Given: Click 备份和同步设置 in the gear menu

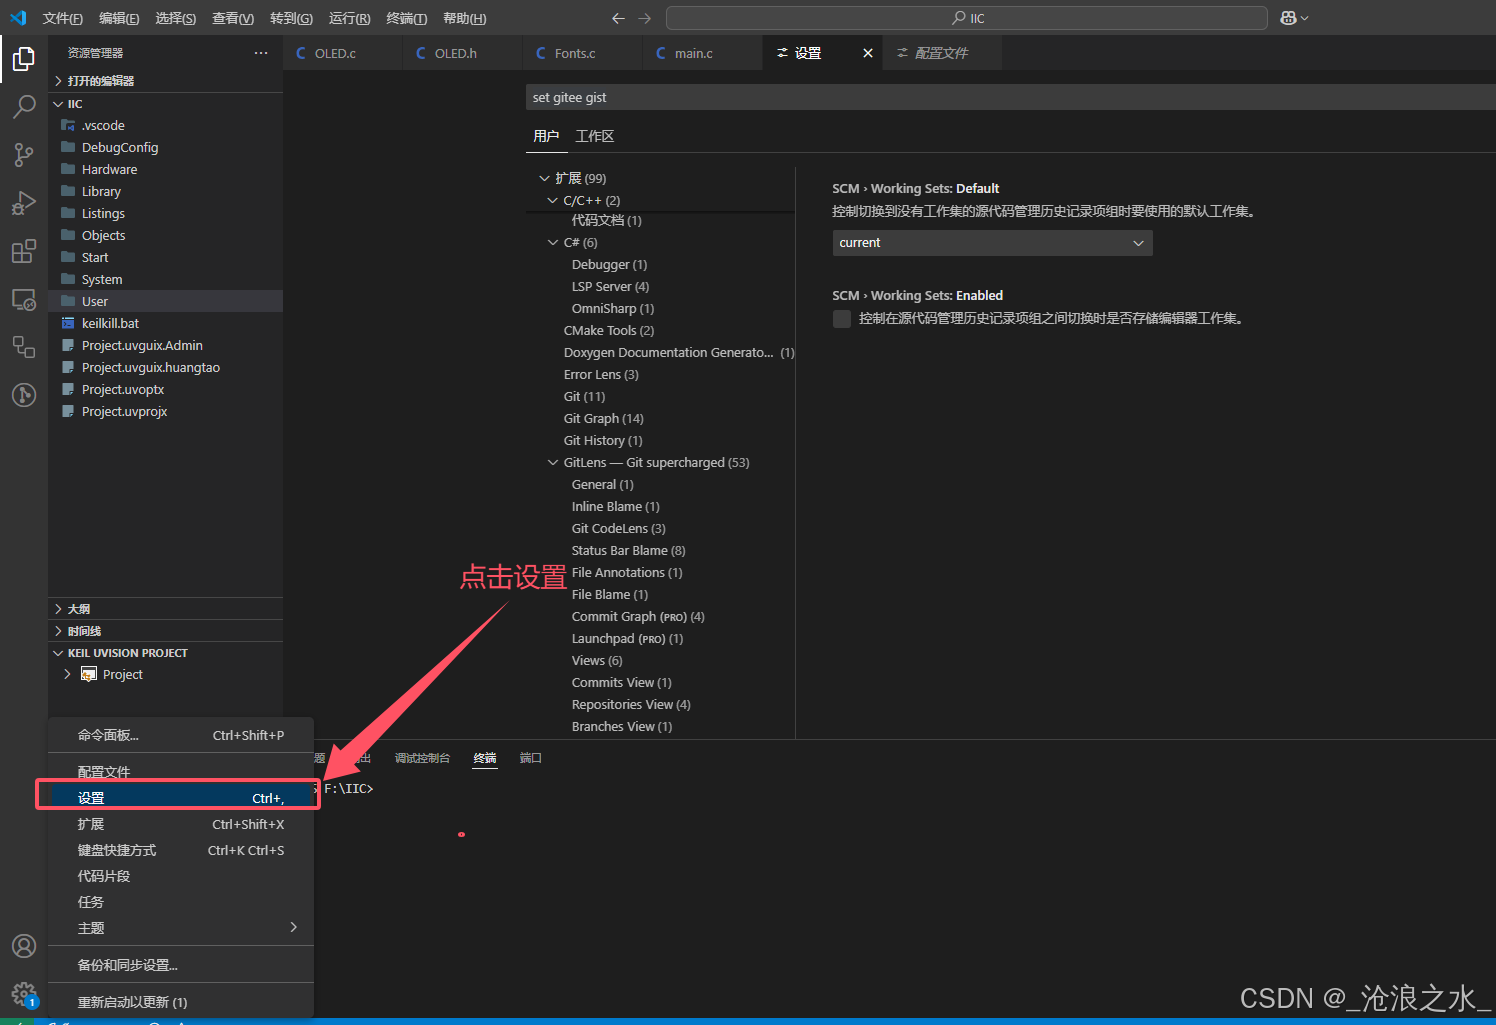Looking at the screenshot, I should [x=129, y=964].
